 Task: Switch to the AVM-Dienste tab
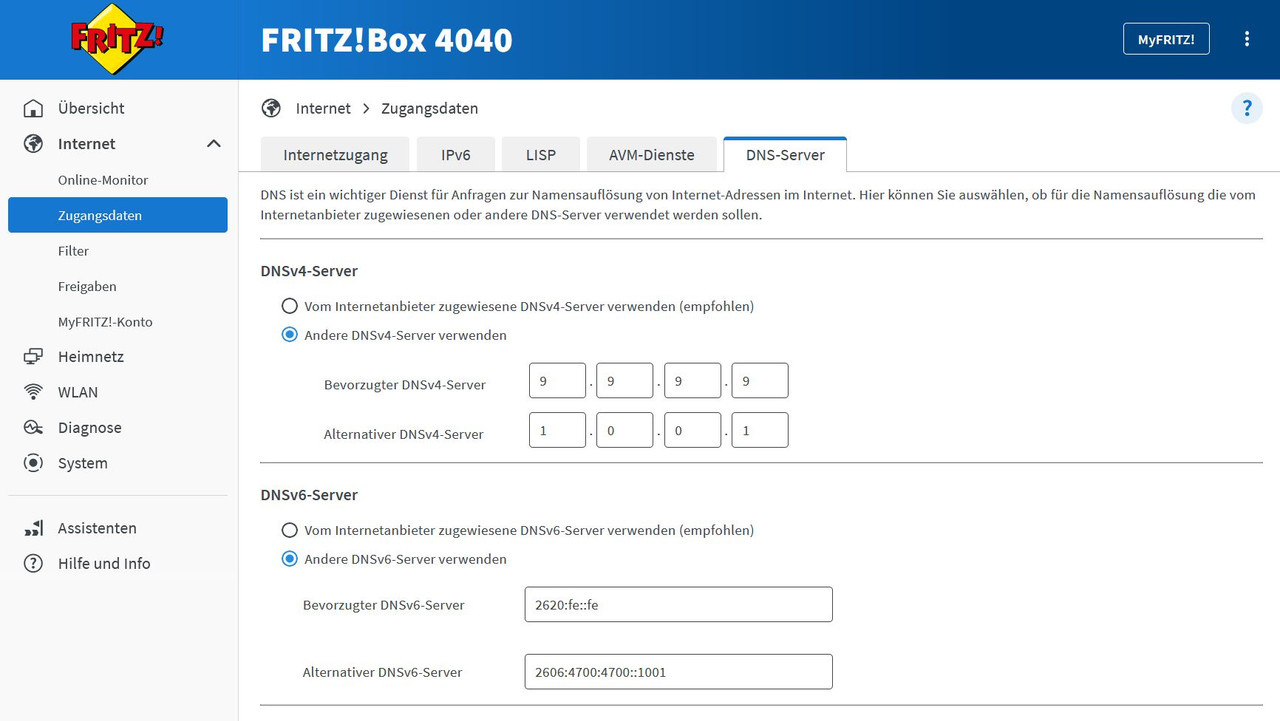click(x=652, y=155)
